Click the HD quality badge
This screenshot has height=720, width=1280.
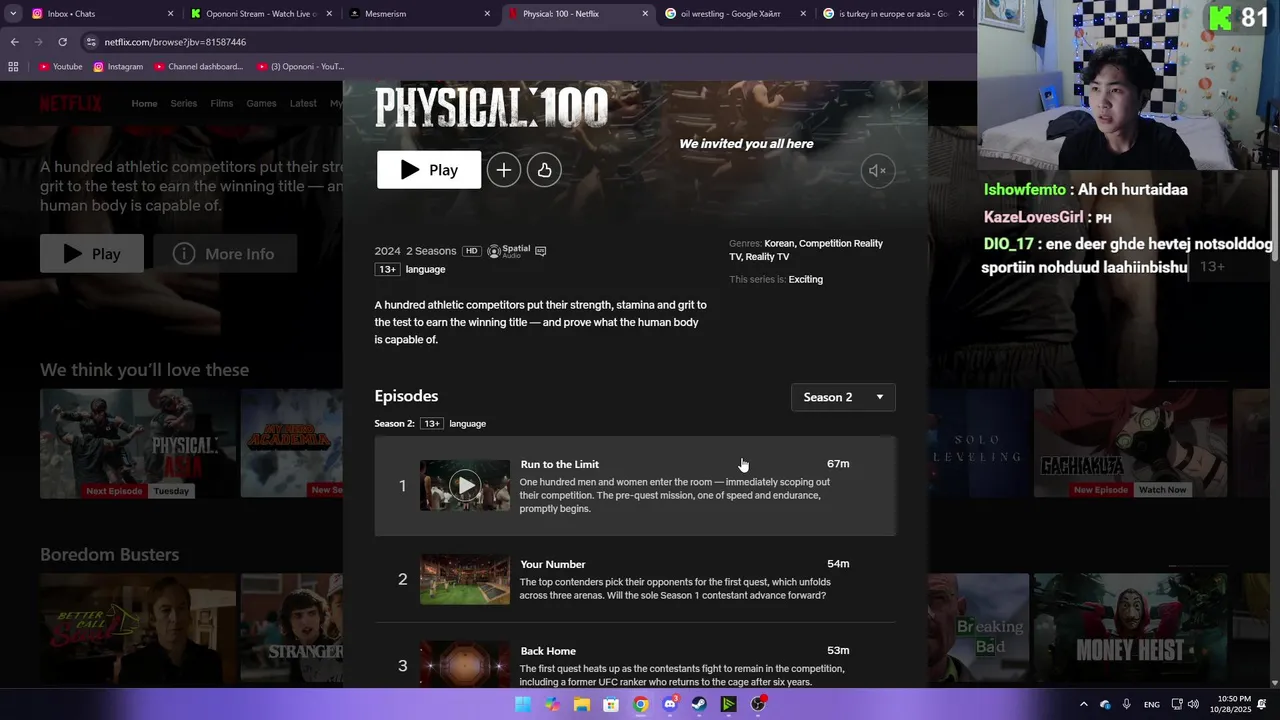(471, 251)
